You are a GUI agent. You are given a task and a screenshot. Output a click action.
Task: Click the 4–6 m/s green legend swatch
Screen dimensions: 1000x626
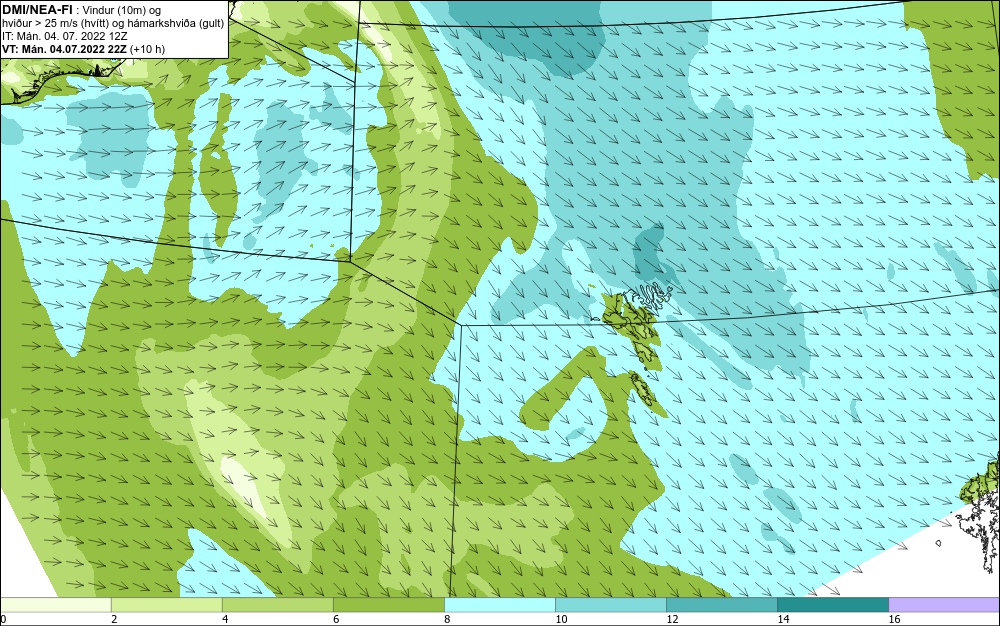pos(277,605)
